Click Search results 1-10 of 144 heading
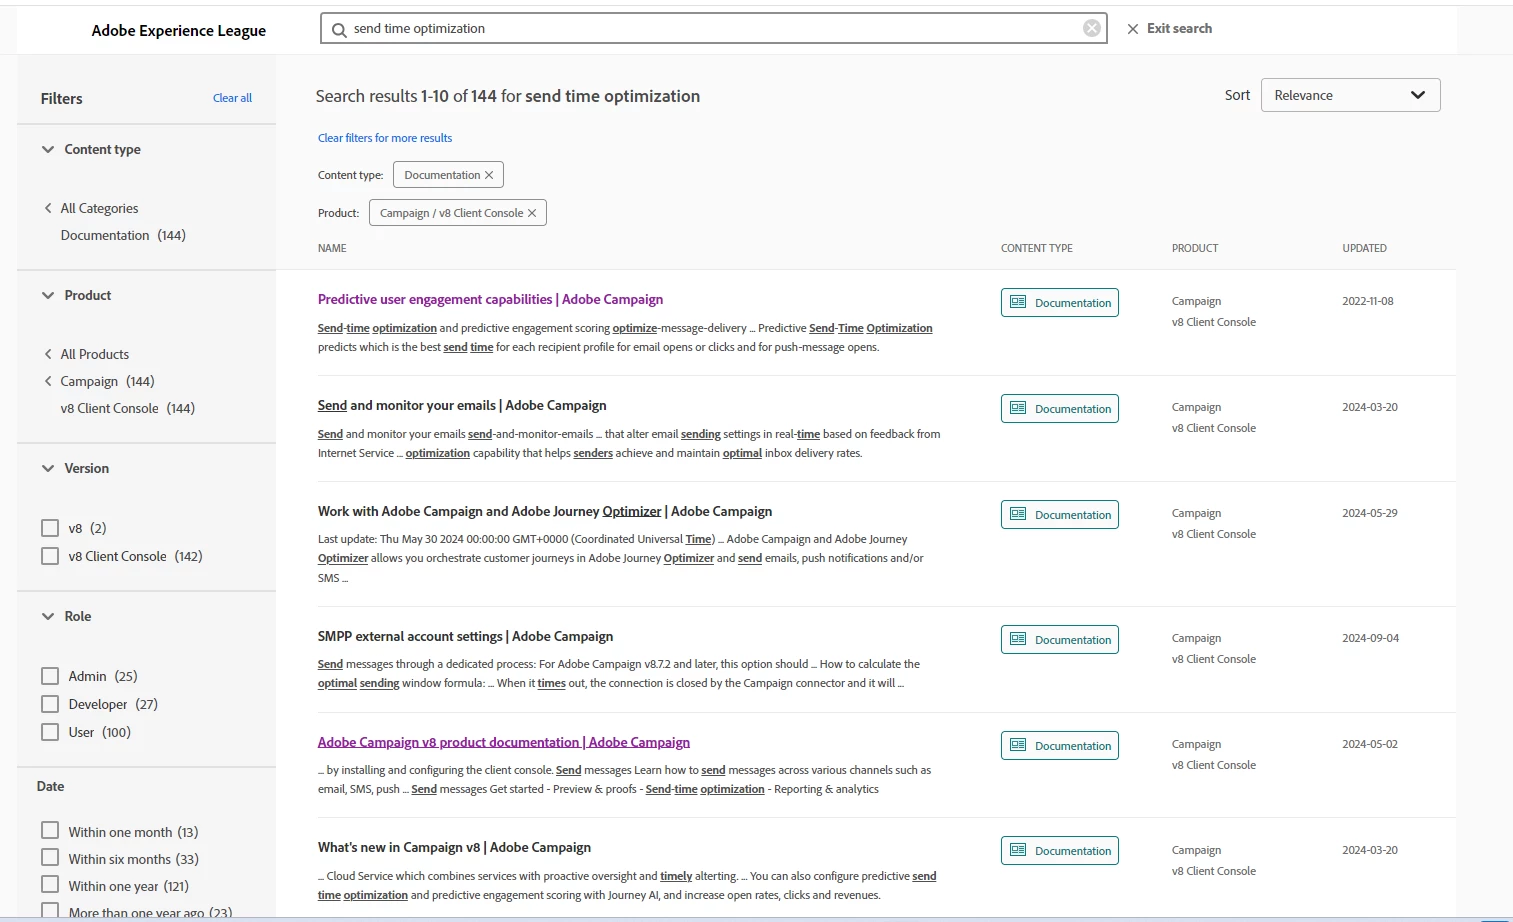The height and width of the screenshot is (922, 1513). (508, 96)
